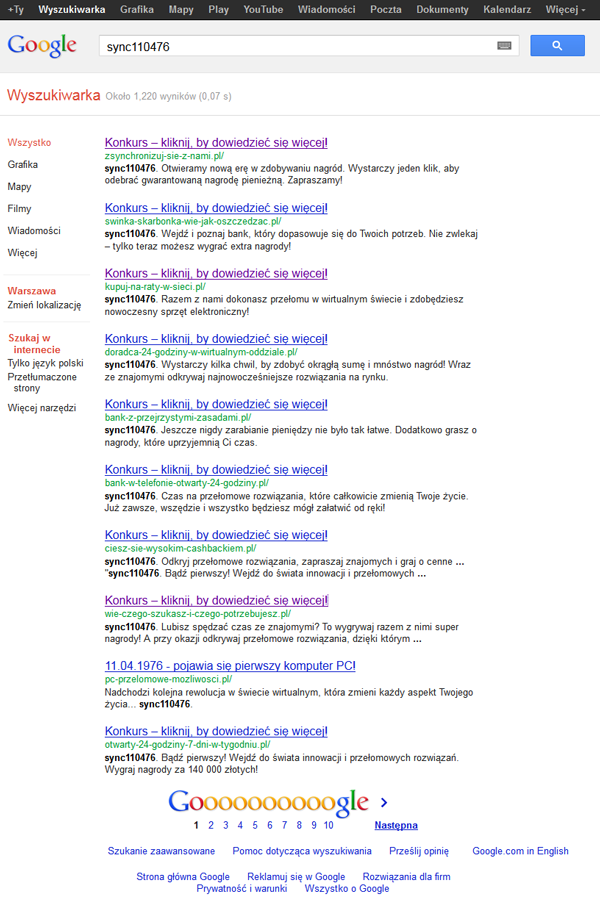Open the 11.04.1976 pierwszy komputer PC result
Image resolution: width=600 pixels, height=901 pixels.
(x=229, y=665)
